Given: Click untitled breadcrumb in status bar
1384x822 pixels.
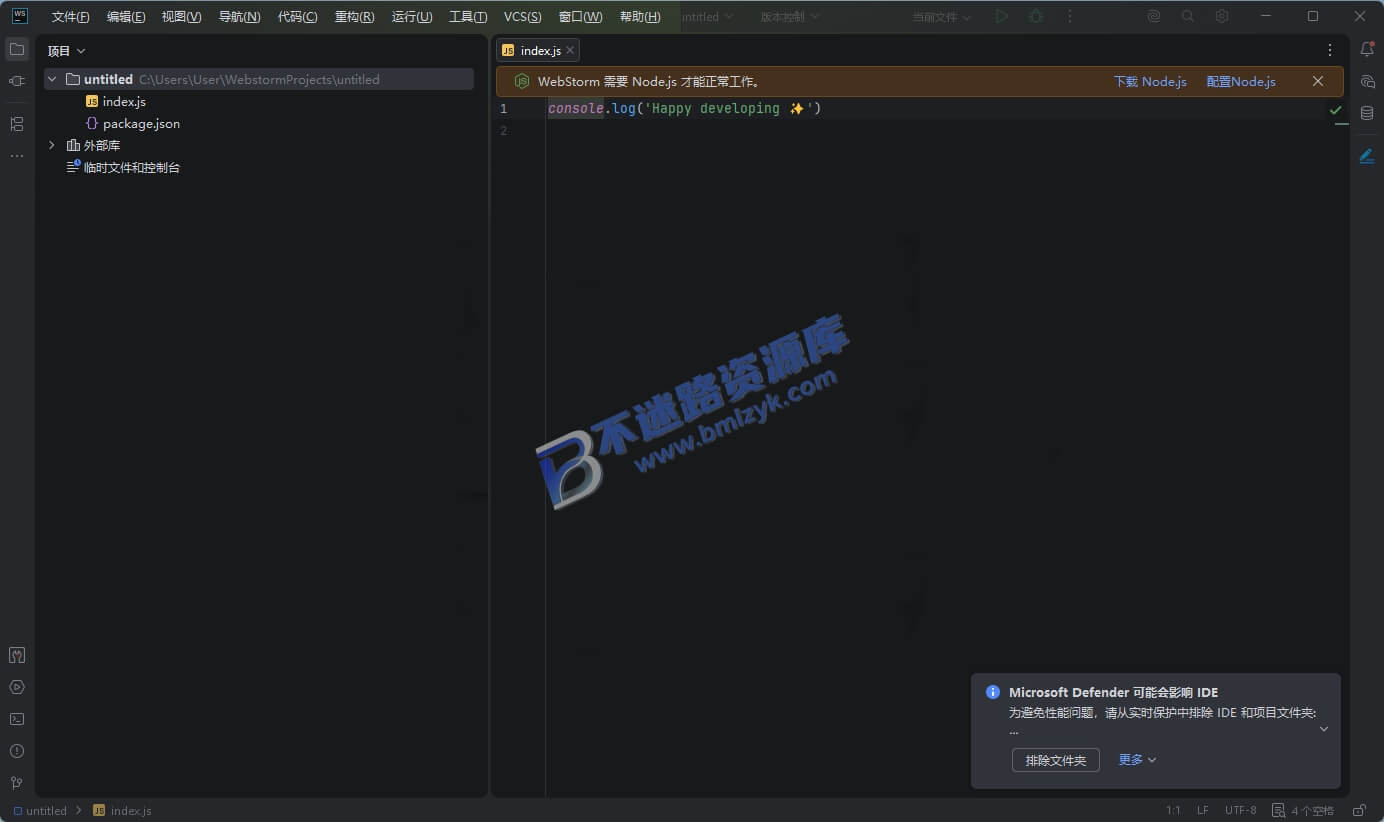Looking at the screenshot, I should click(40, 811).
